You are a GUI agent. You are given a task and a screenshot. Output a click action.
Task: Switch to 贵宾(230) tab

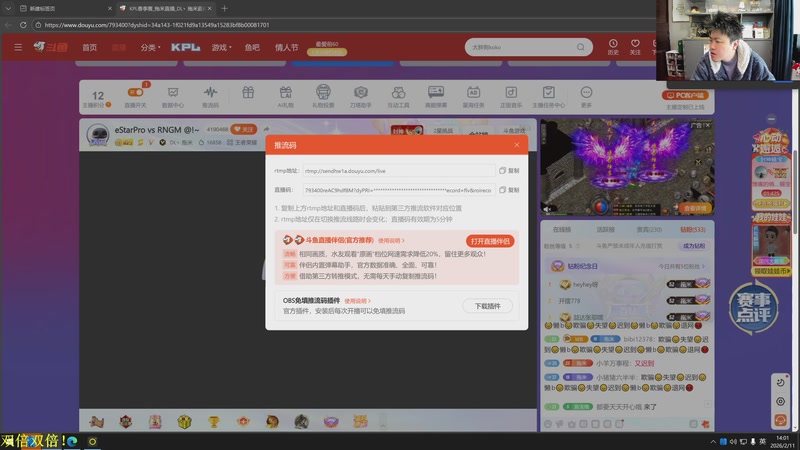tap(649, 230)
